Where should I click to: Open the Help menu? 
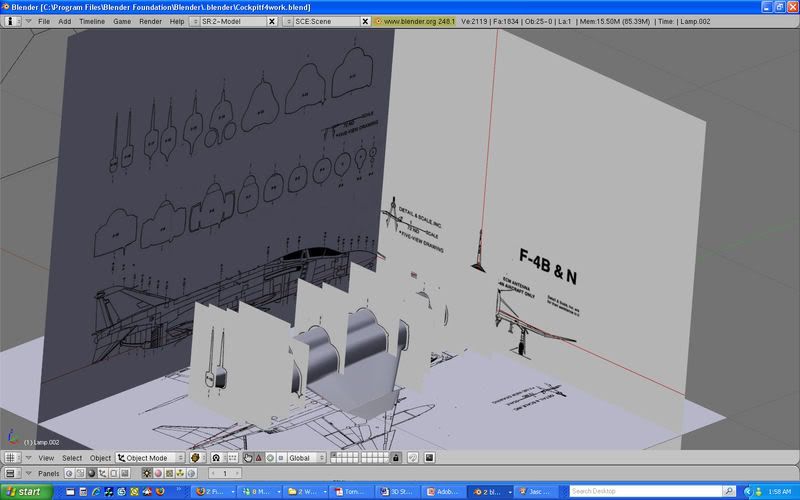[x=177, y=21]
